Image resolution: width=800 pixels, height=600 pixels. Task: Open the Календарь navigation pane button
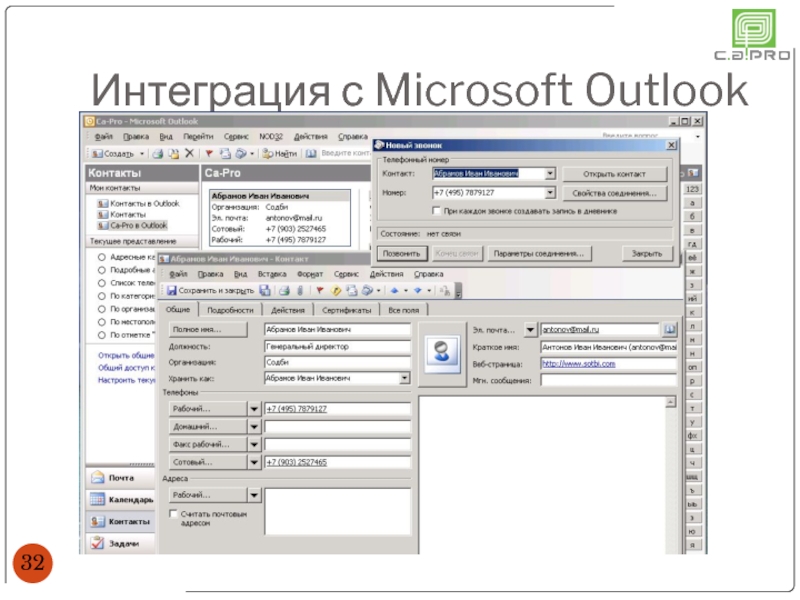click(120, 499)
